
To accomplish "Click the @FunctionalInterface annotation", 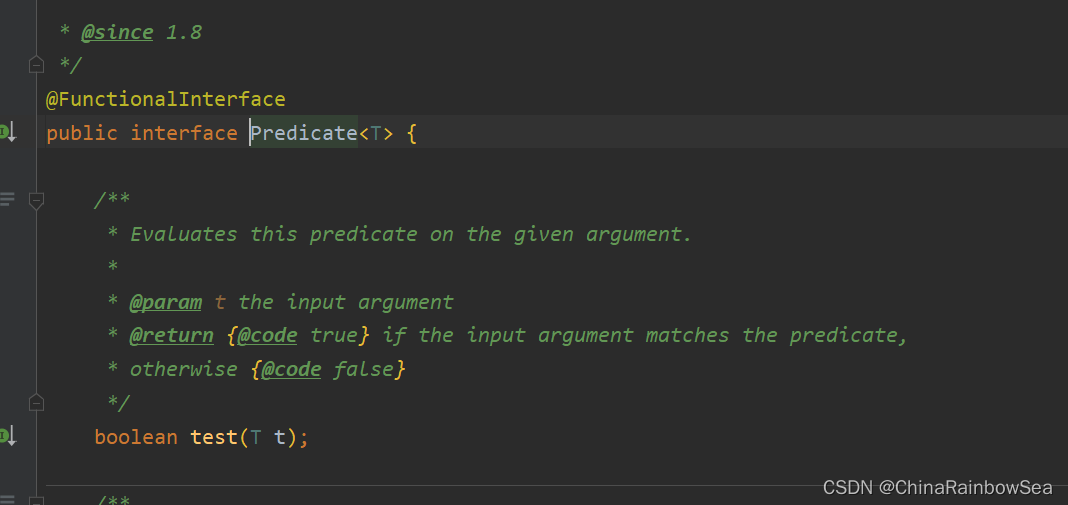I will 166,100.
